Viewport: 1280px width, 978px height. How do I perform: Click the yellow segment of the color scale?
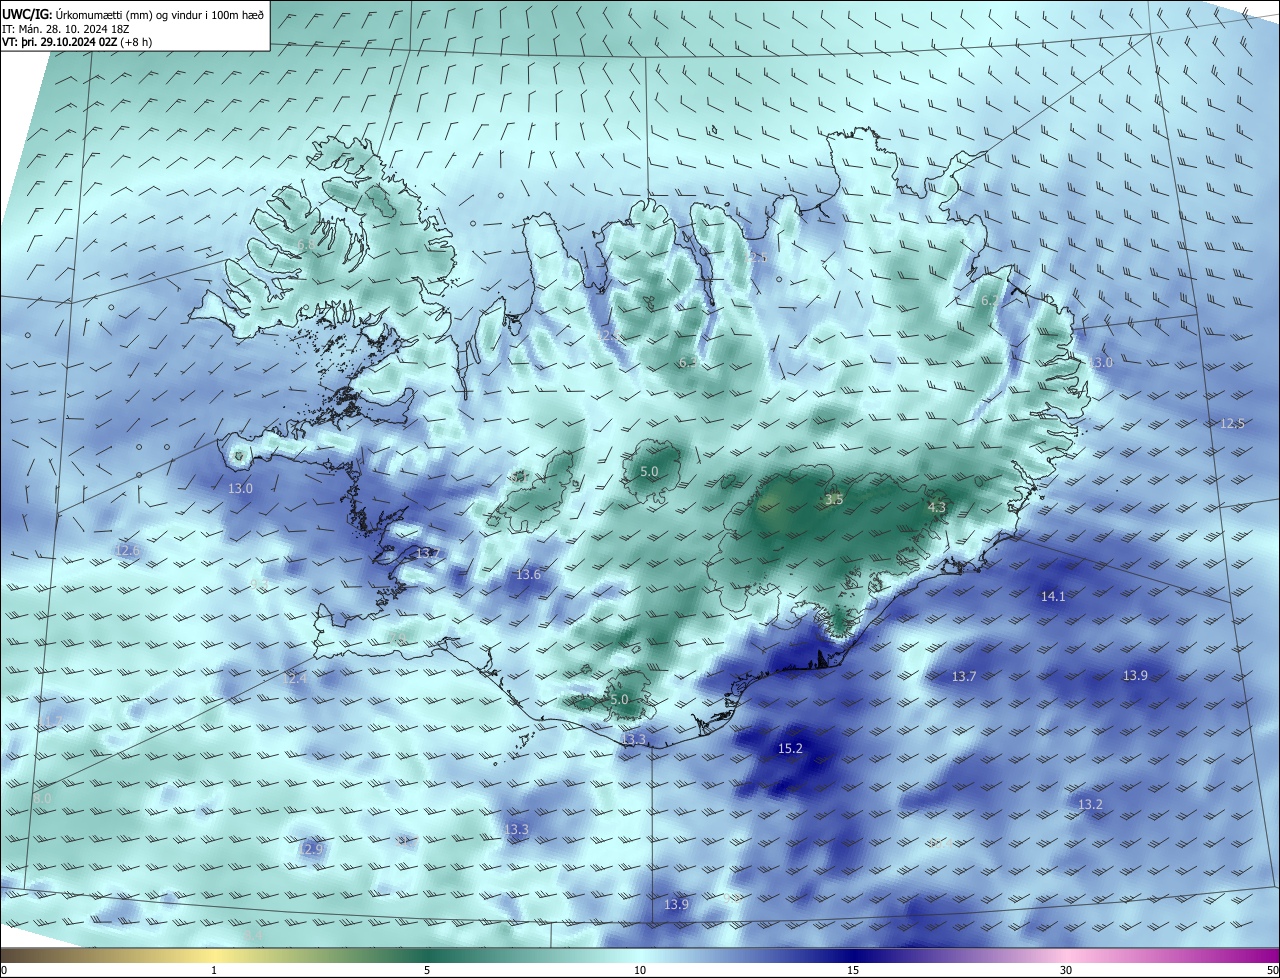(215, 955)
